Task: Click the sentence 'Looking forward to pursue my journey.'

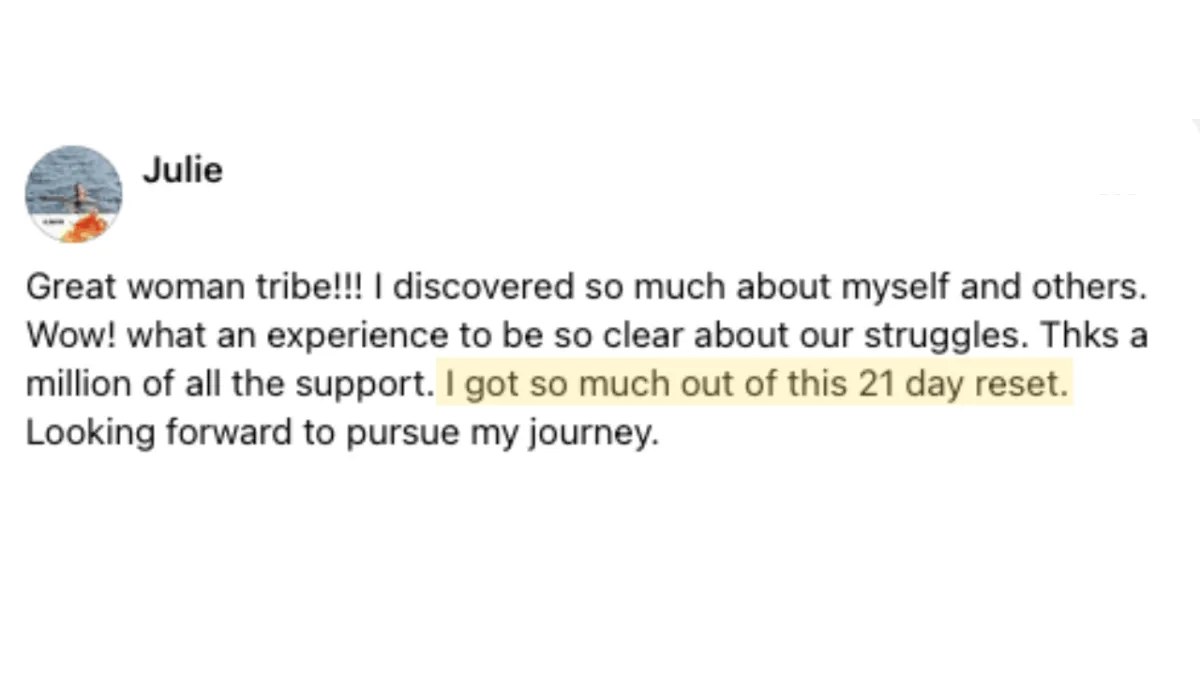Action: click(x=343, y=435)
